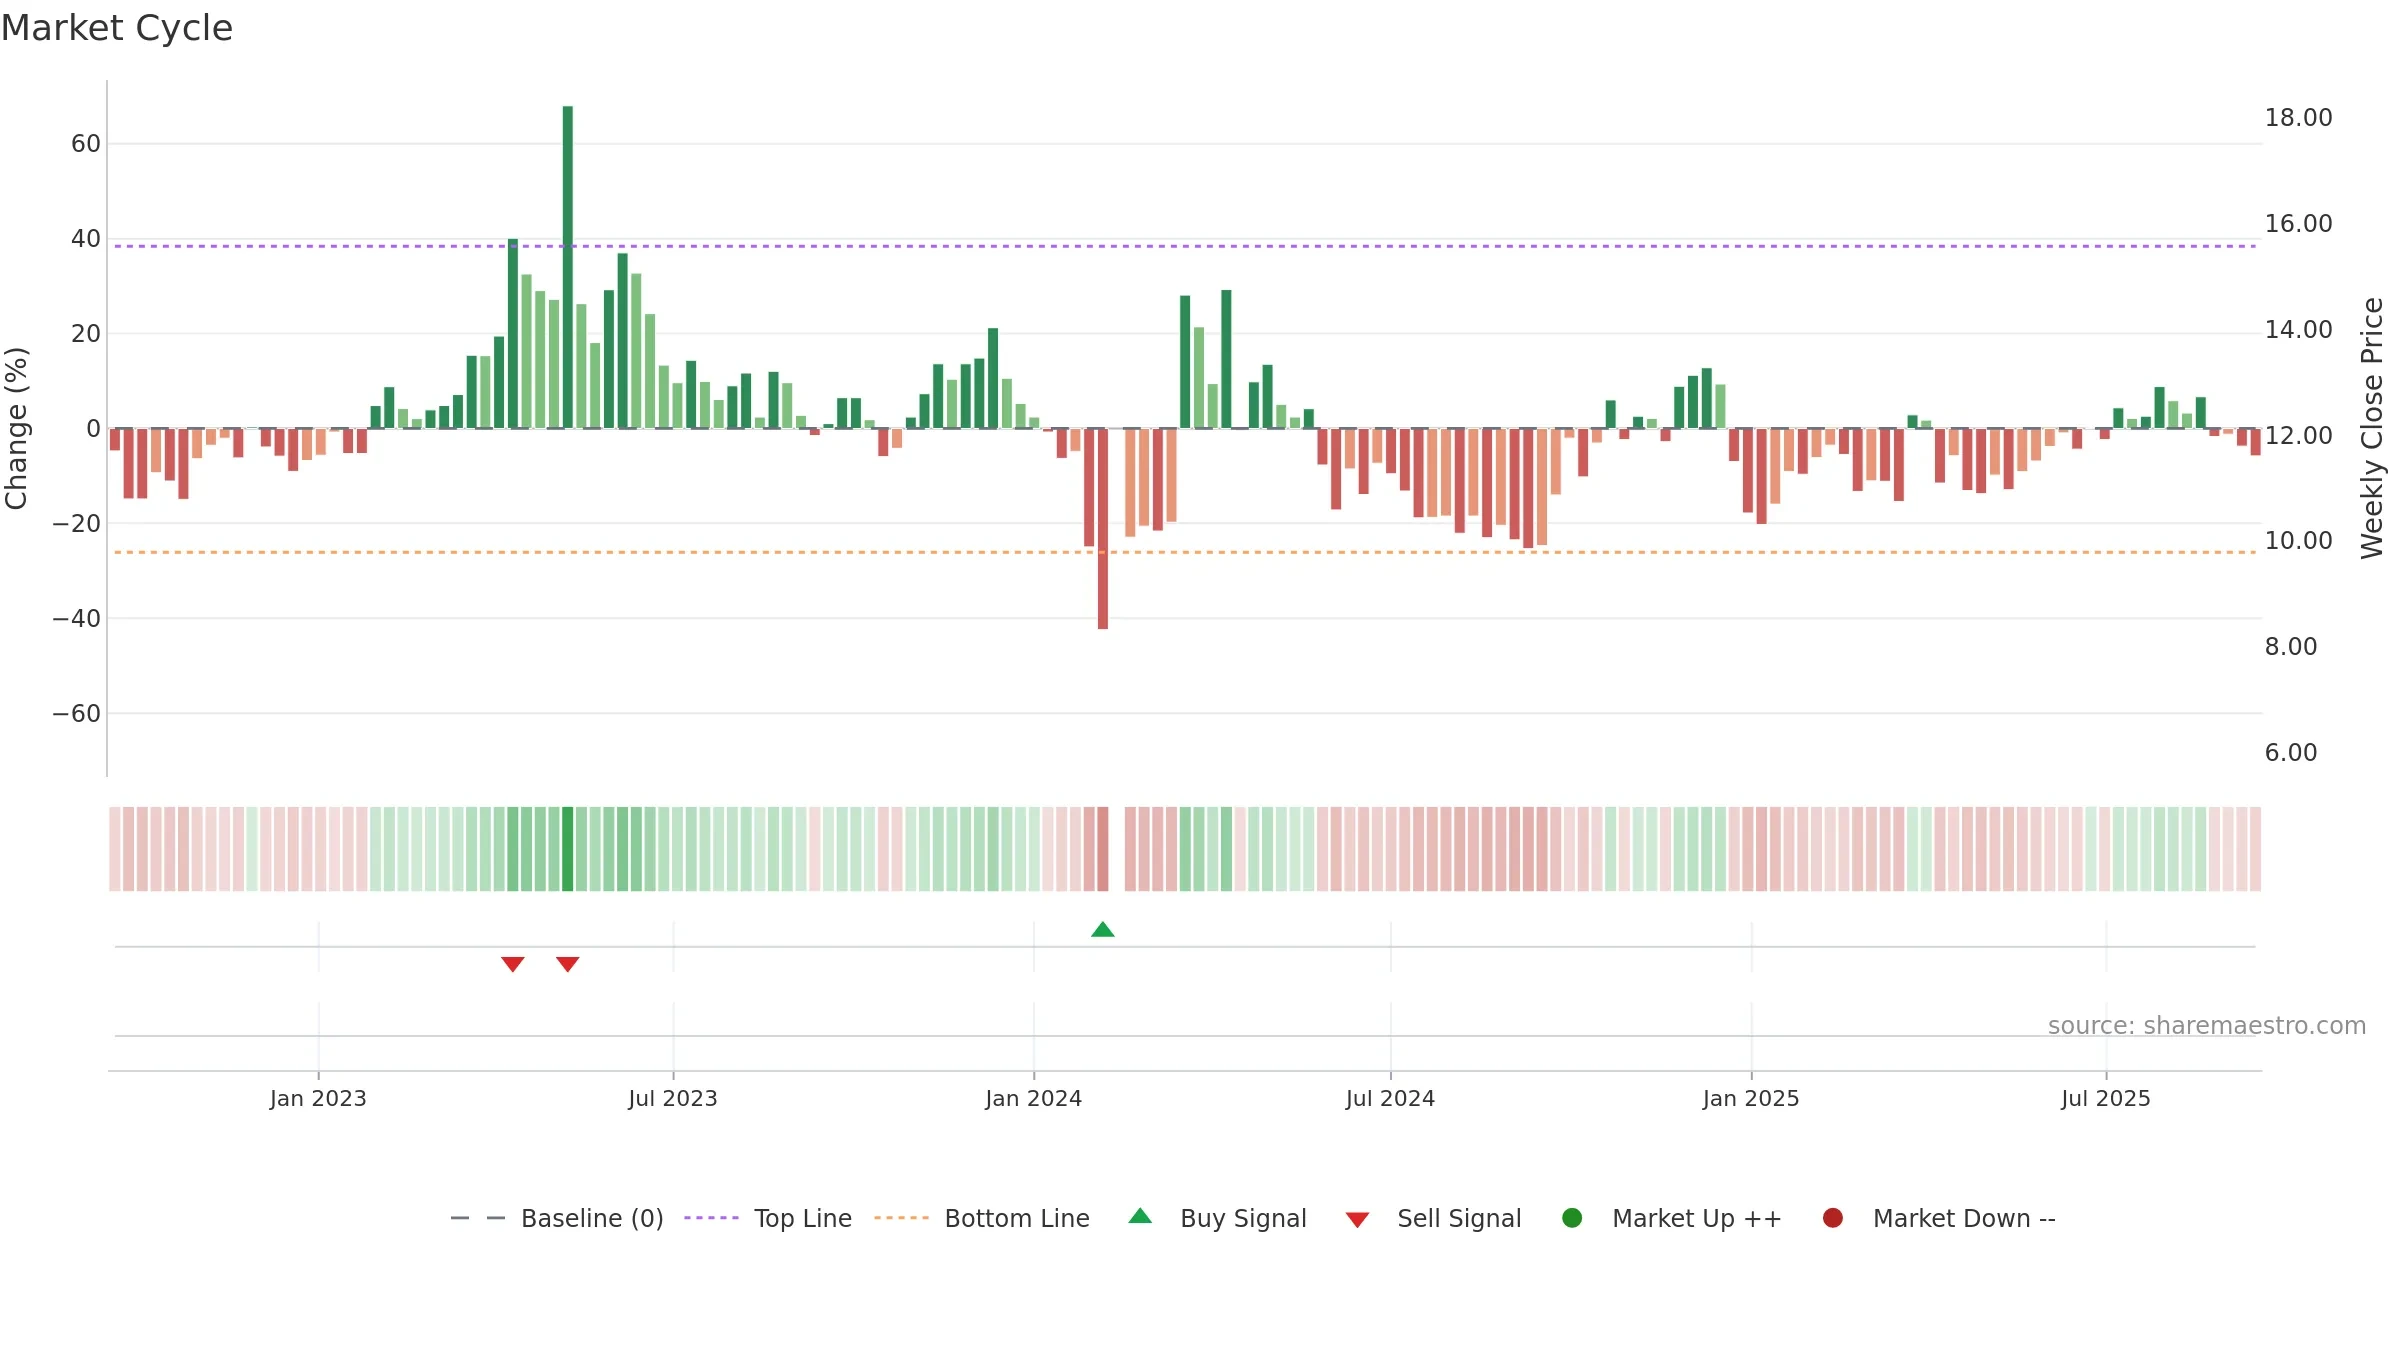Click the 60 tick on the change axis
The width and height of the screenshot is (2400, 1350).
point(86,144)
